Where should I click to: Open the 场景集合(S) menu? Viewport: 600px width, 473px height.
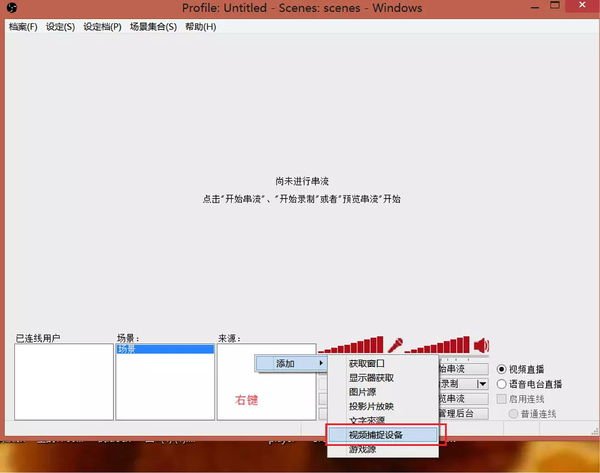click(153, 27)
